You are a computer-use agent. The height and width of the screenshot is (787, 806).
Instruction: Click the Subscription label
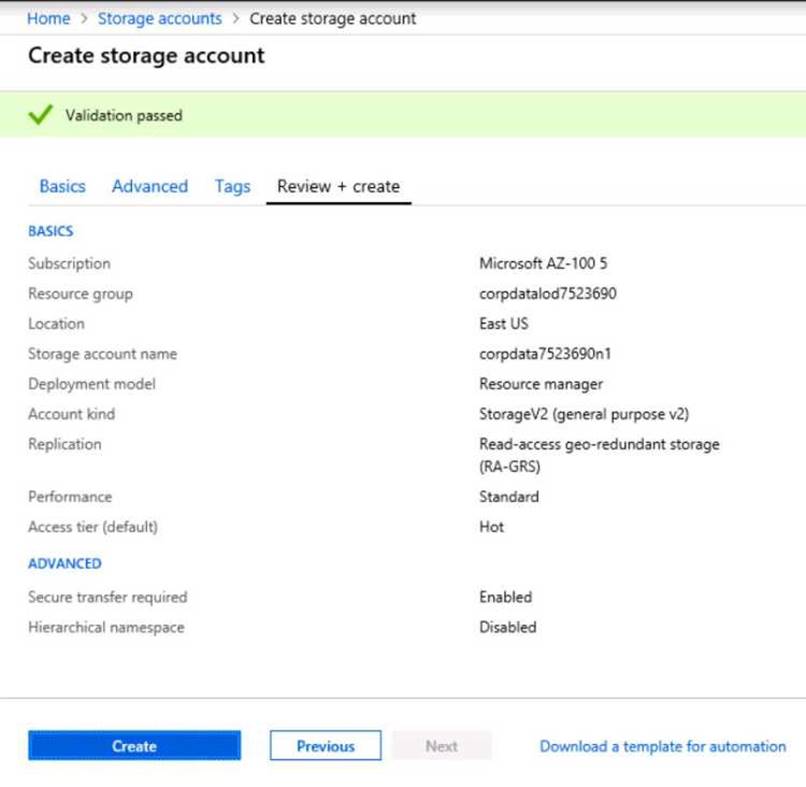(x=69, y=263)
